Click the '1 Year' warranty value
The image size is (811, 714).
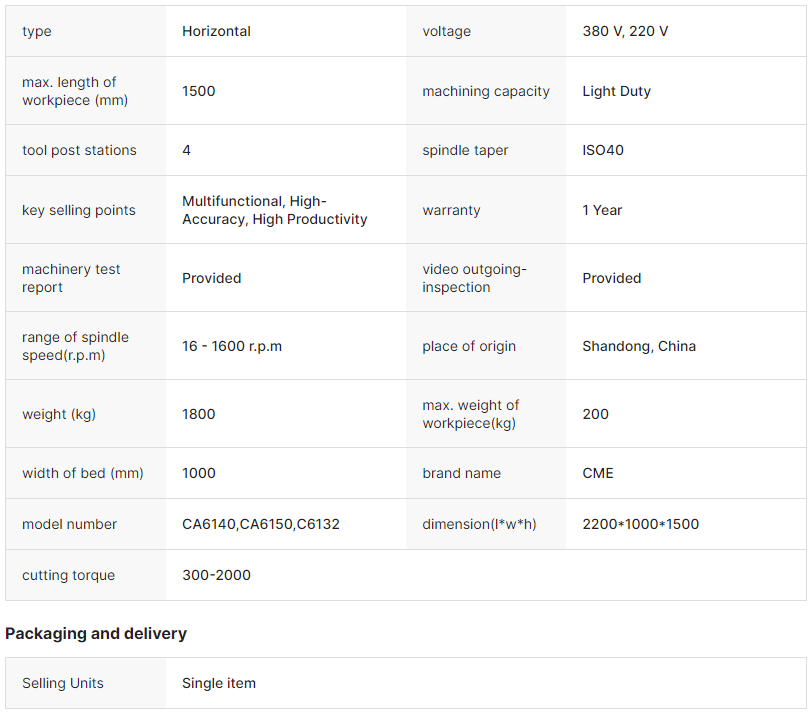[x=602, y=210]
